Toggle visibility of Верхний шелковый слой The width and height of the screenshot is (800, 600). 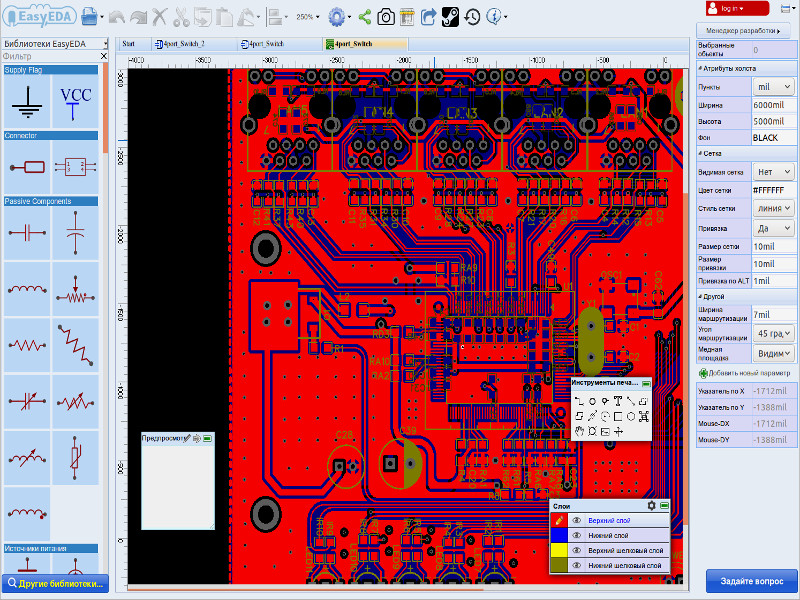click(x=577, y=551)
